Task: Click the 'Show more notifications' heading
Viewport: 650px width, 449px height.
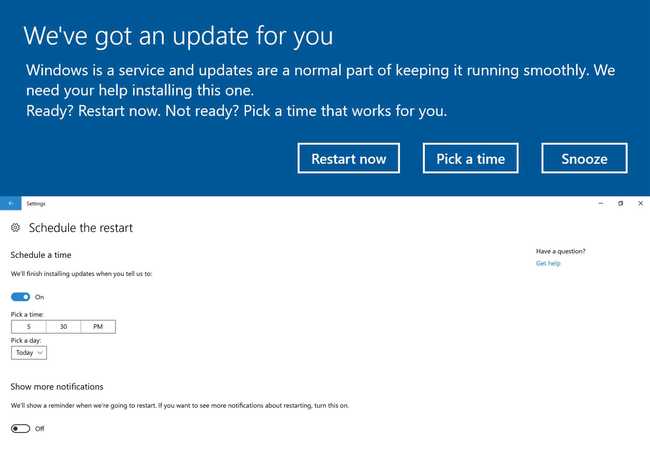Action: point(57,386)
